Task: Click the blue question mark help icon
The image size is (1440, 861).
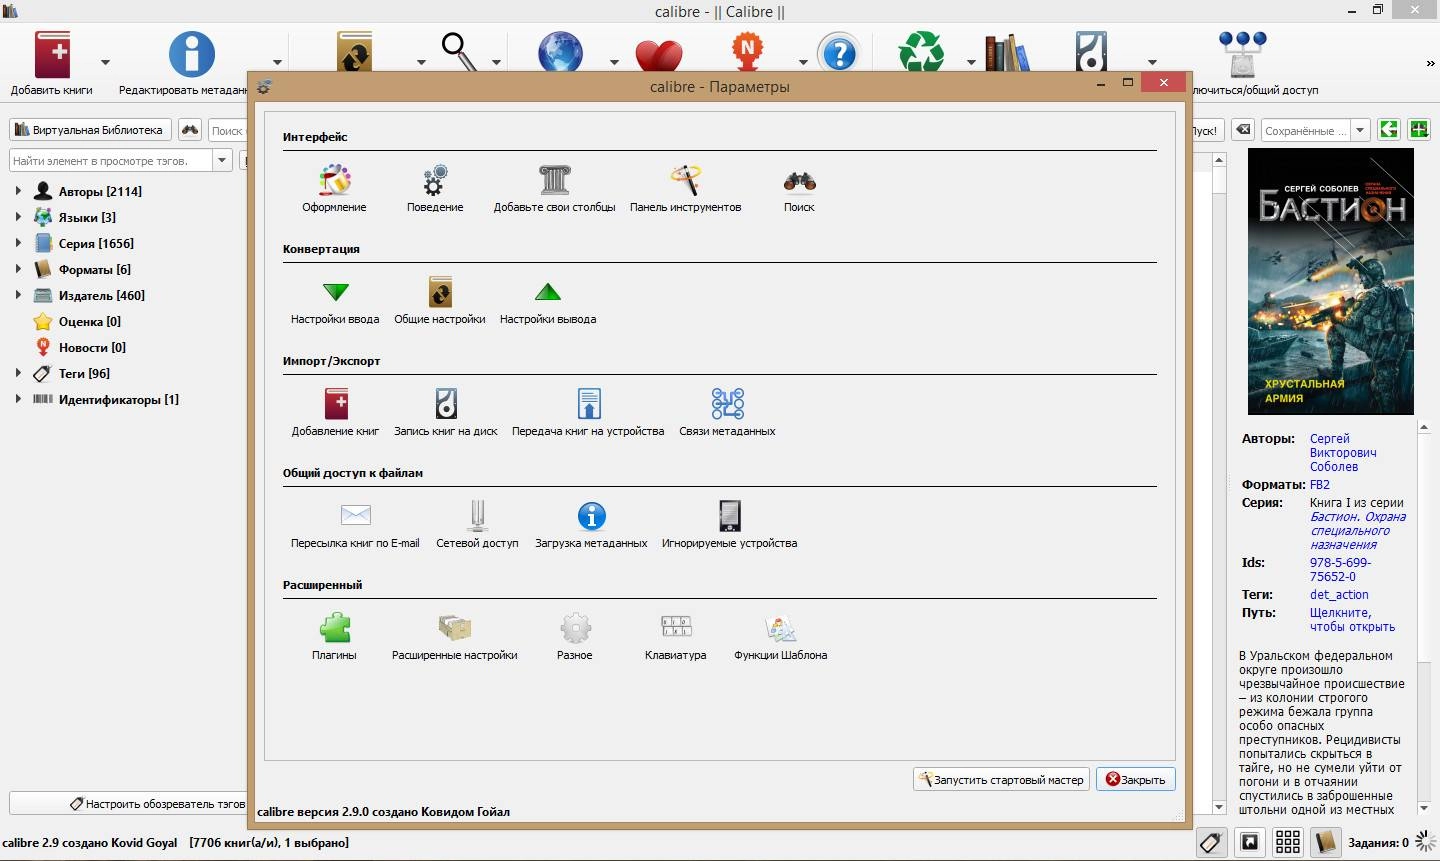Action: (x=839, y=53)
